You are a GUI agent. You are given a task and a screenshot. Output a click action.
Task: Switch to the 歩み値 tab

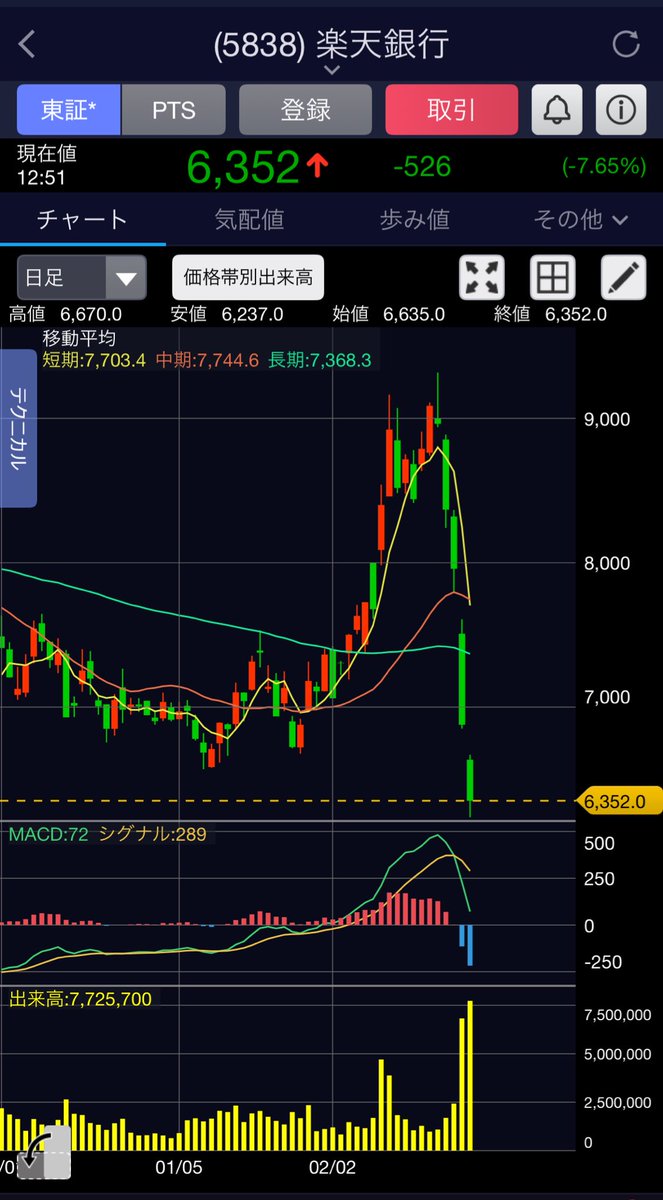click(415, 219)
